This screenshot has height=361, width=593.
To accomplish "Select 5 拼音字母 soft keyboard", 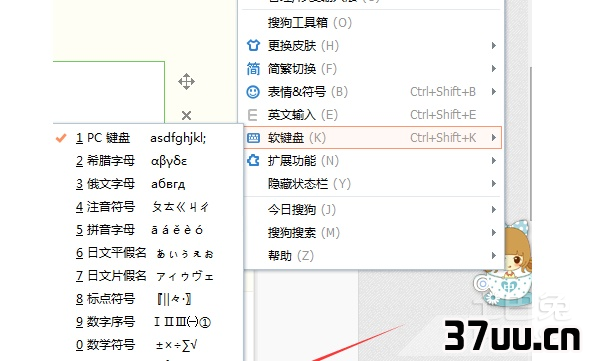I will 147,230.
